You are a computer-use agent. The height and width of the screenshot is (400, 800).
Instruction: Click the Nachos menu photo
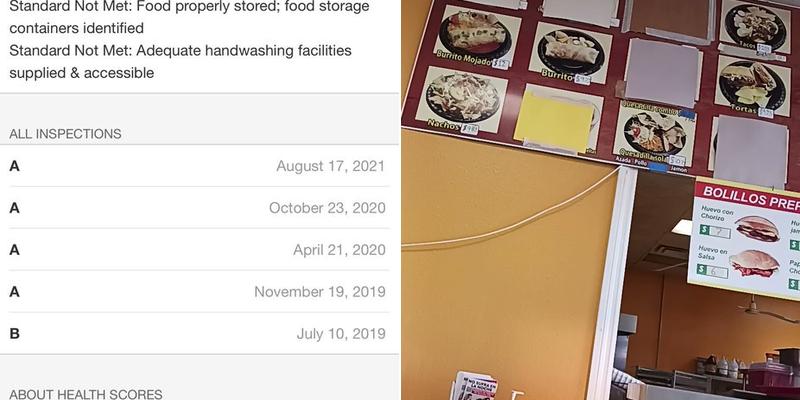click(x=462, y=96)
